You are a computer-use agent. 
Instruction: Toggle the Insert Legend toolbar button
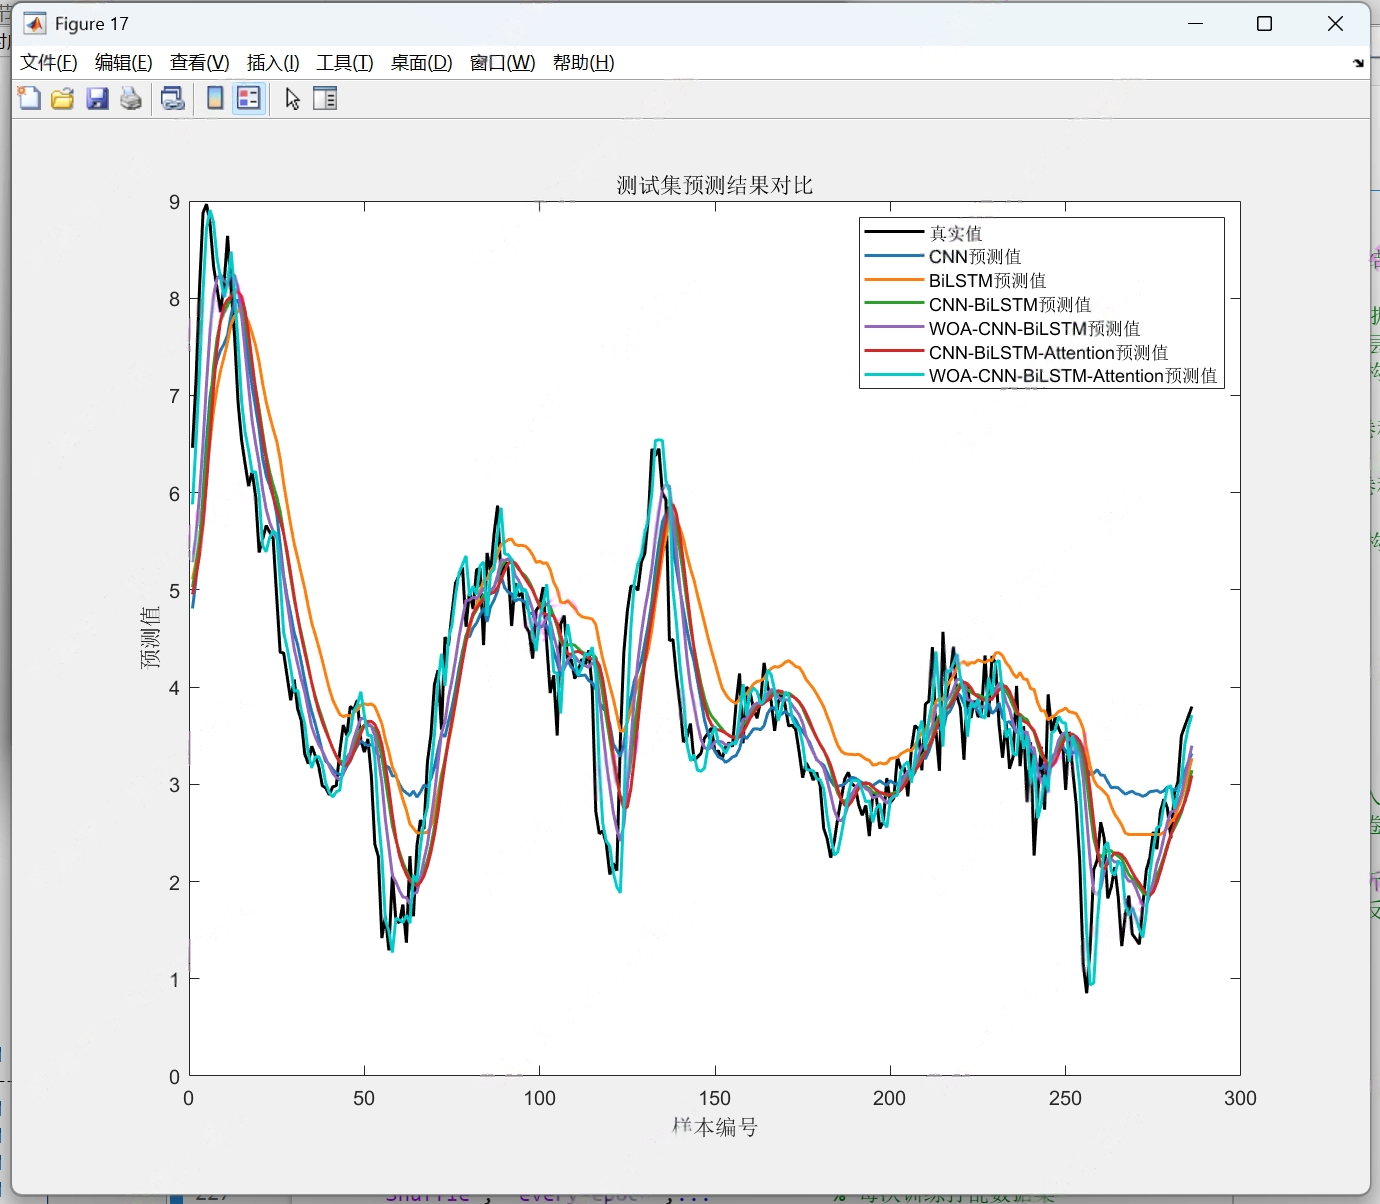click(x=249, y=98)
